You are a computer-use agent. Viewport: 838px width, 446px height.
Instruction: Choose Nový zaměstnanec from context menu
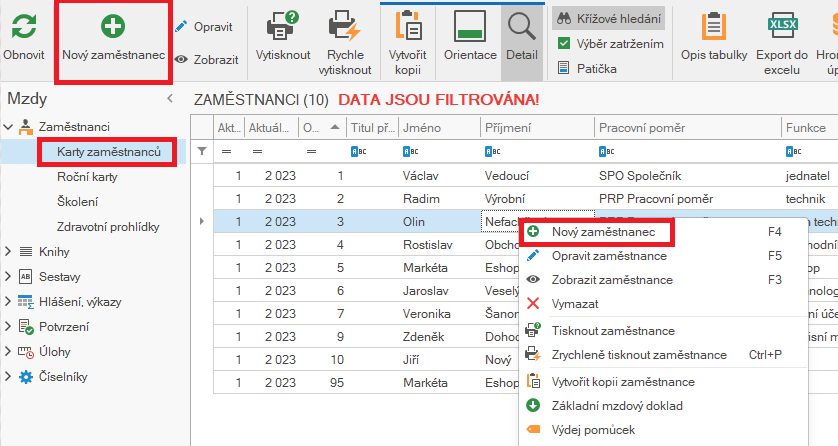[x=663, y=232]
